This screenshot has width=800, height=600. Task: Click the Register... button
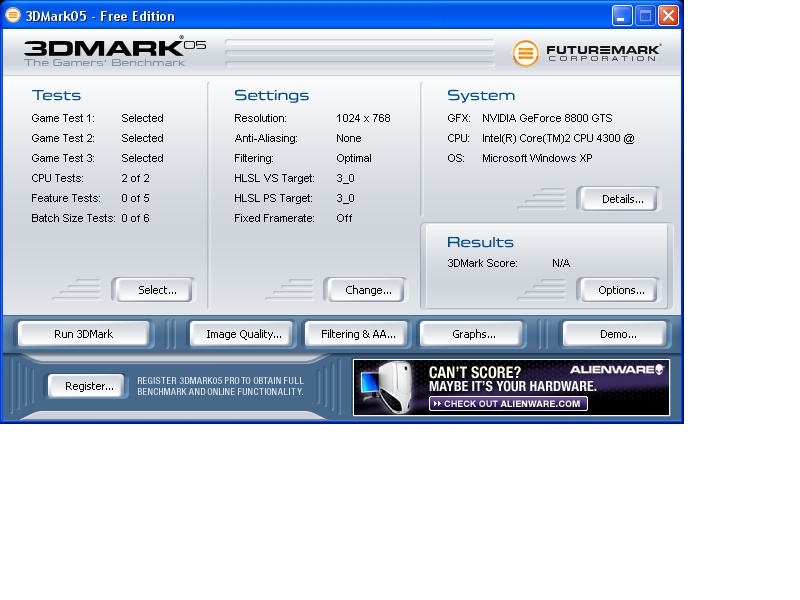88,386
